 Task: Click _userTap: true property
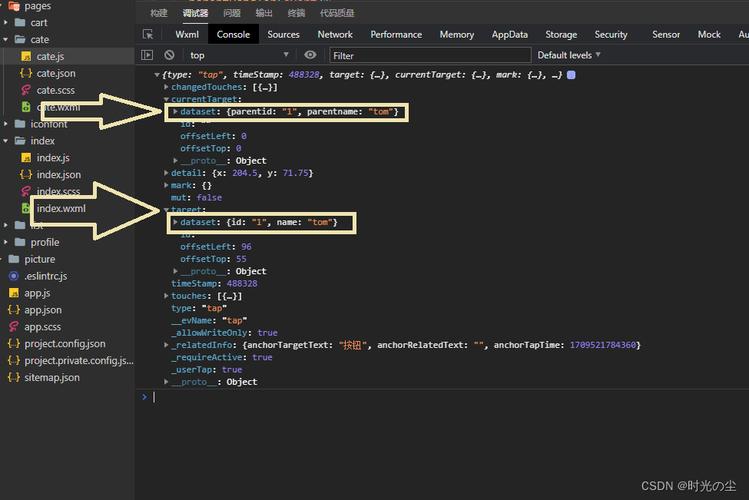pos(206,370)
